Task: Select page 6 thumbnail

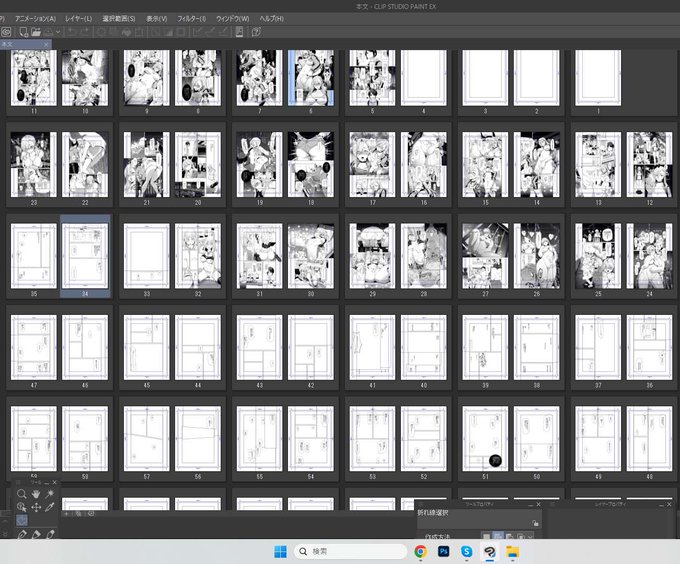Action: coord(311,78)
